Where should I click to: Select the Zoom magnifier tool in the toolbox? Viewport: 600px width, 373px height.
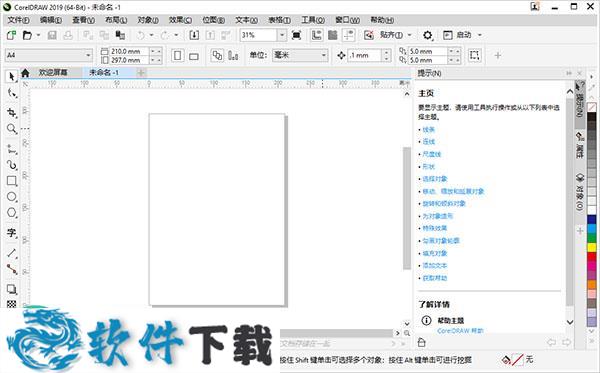click(11, 129)
